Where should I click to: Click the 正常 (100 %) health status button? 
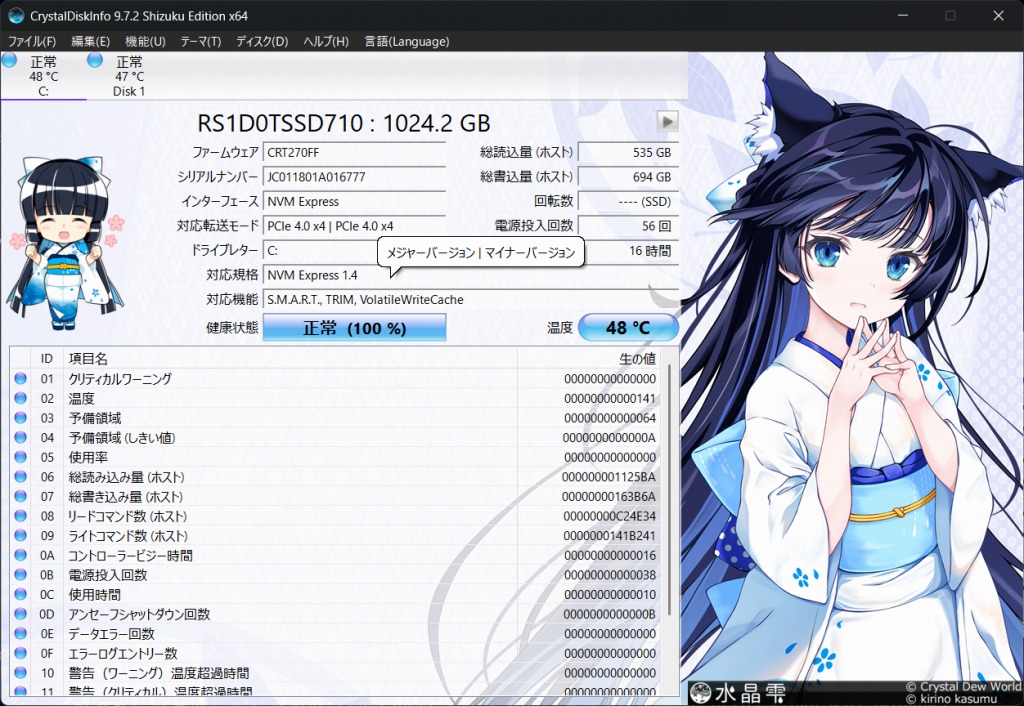click(x=354, y=328)
